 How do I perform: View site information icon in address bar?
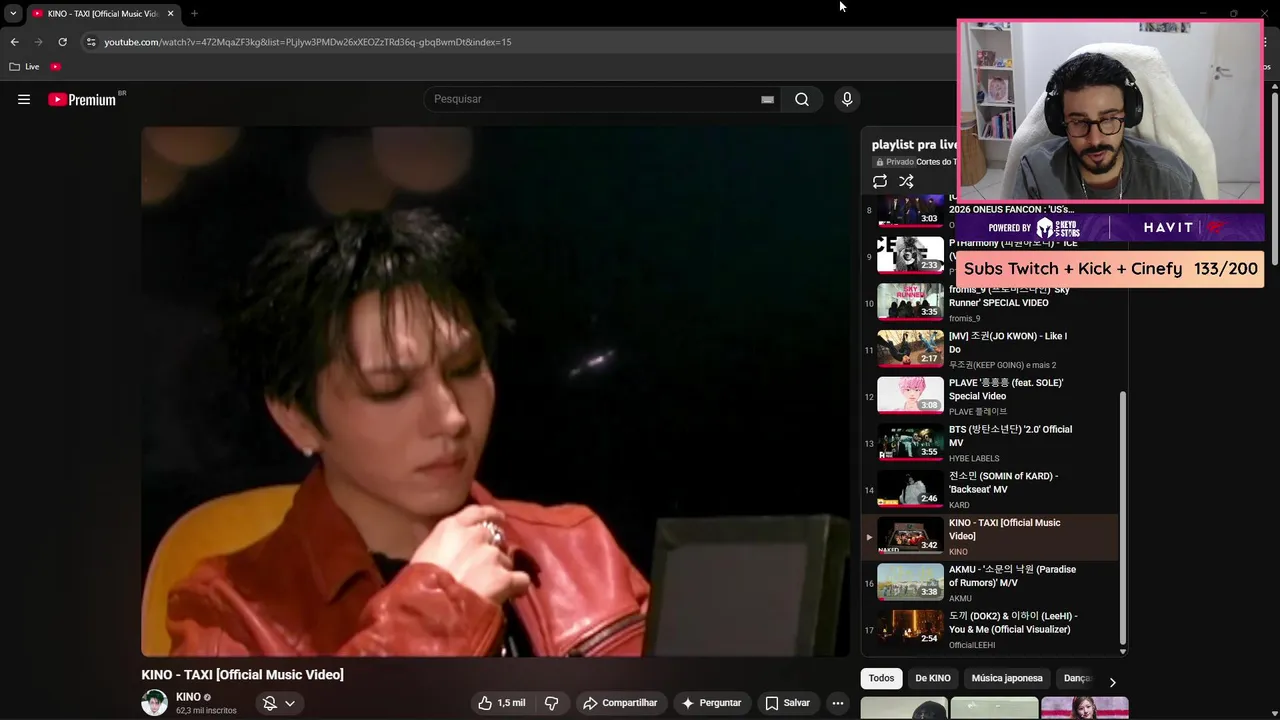(91, 42)
